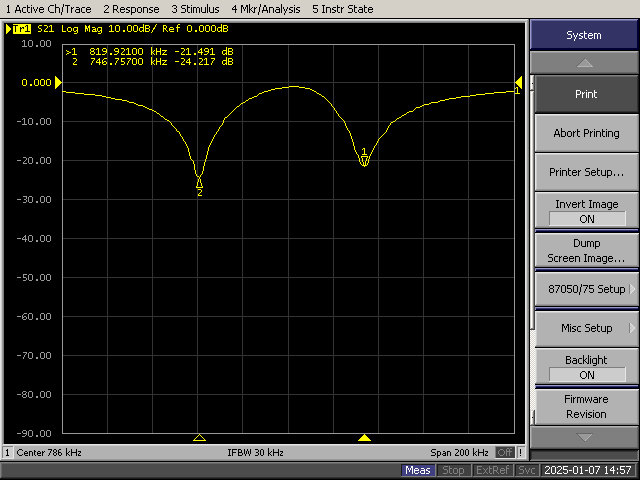Open the Response menu

click(x=131, y=9)
